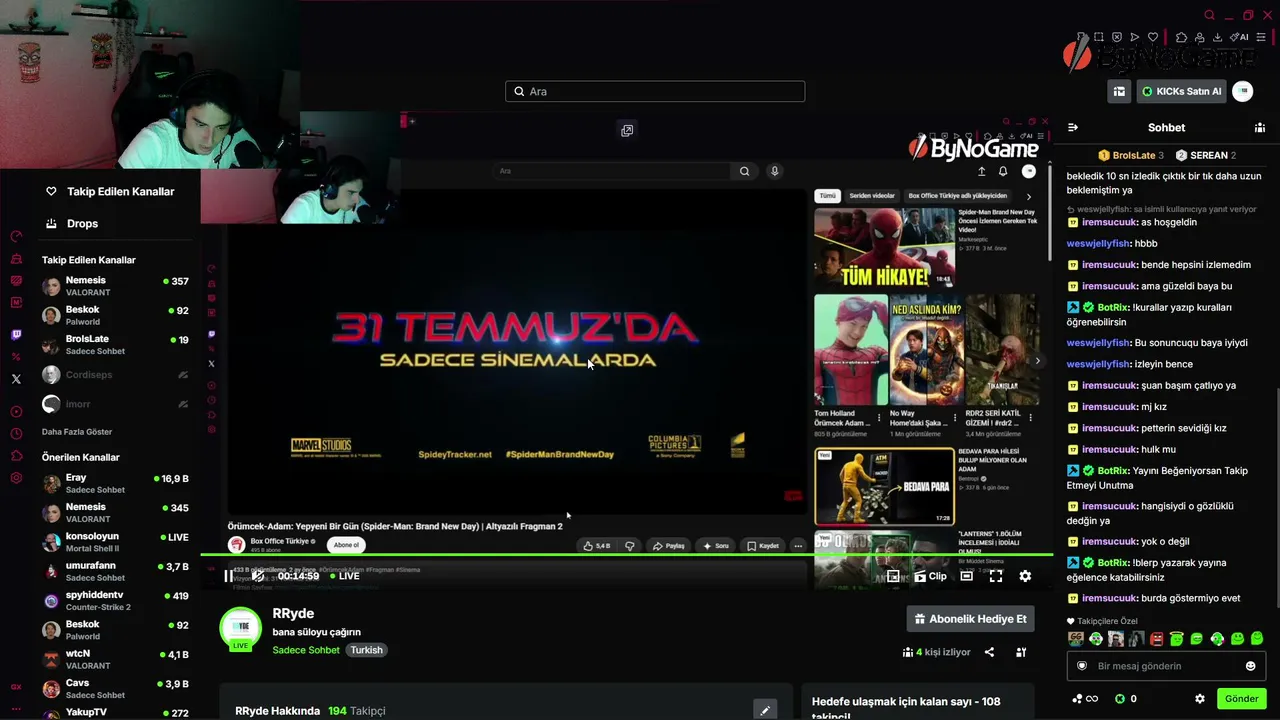This screenshot has height=720, width=1280.
Task: Edit the 'RRyde Hakkında' section with the pencil
Action: [x=765, y=710]
